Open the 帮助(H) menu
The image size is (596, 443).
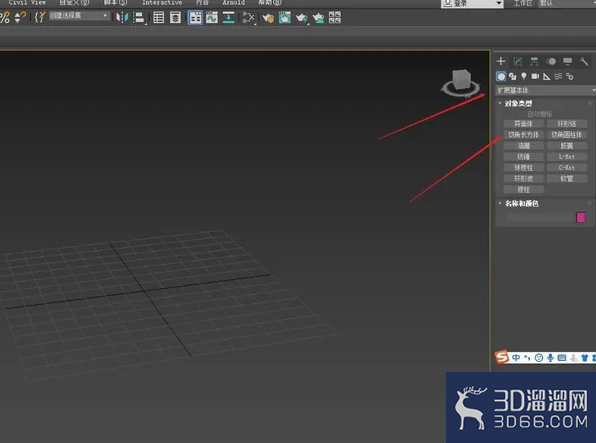[x=270, y=2]
